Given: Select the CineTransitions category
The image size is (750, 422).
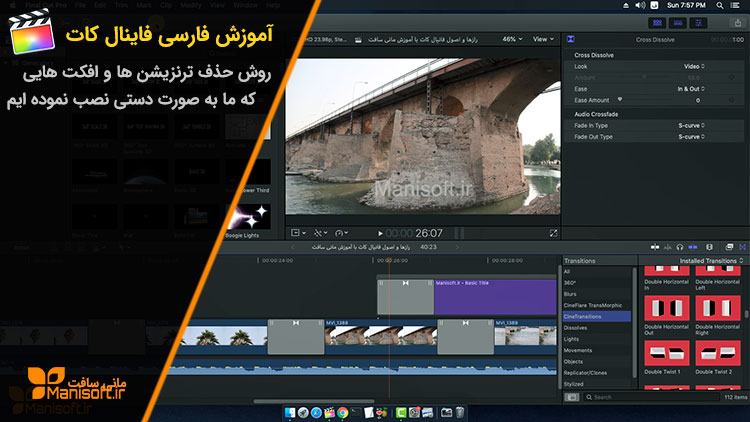Looking at the screenshot, I should pos(596,317).
